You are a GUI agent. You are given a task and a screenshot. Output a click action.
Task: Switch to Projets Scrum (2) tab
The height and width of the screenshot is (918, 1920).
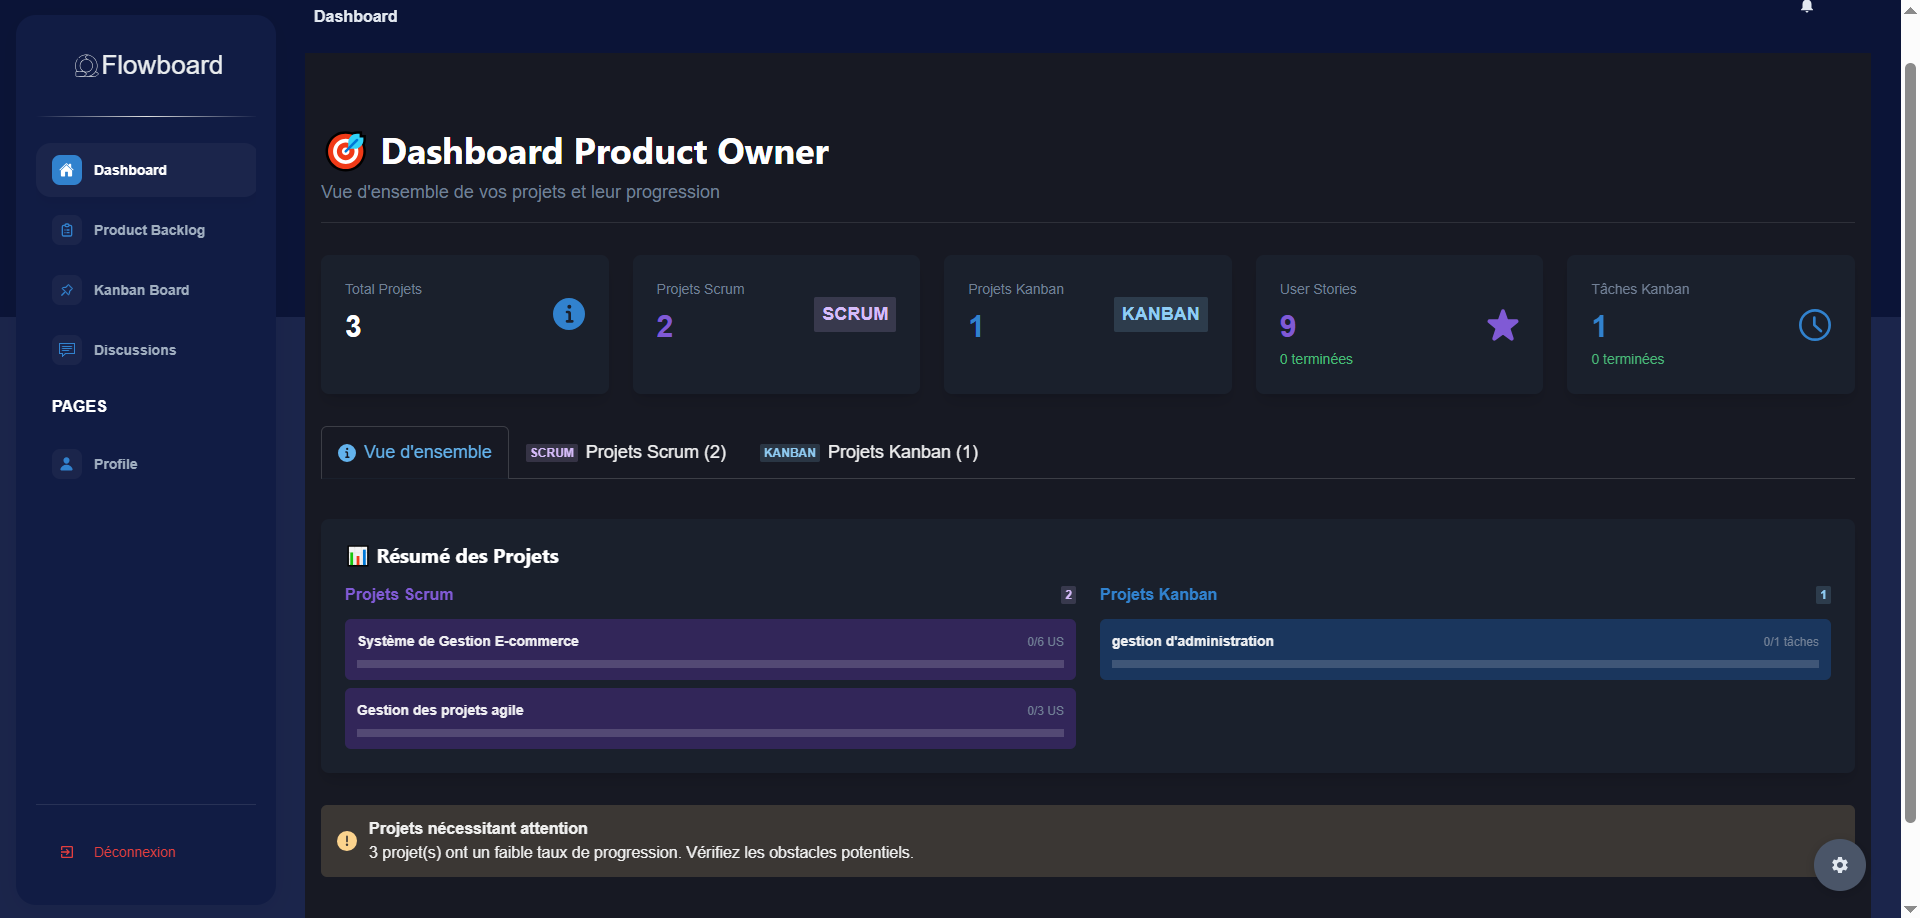[626, 452]
